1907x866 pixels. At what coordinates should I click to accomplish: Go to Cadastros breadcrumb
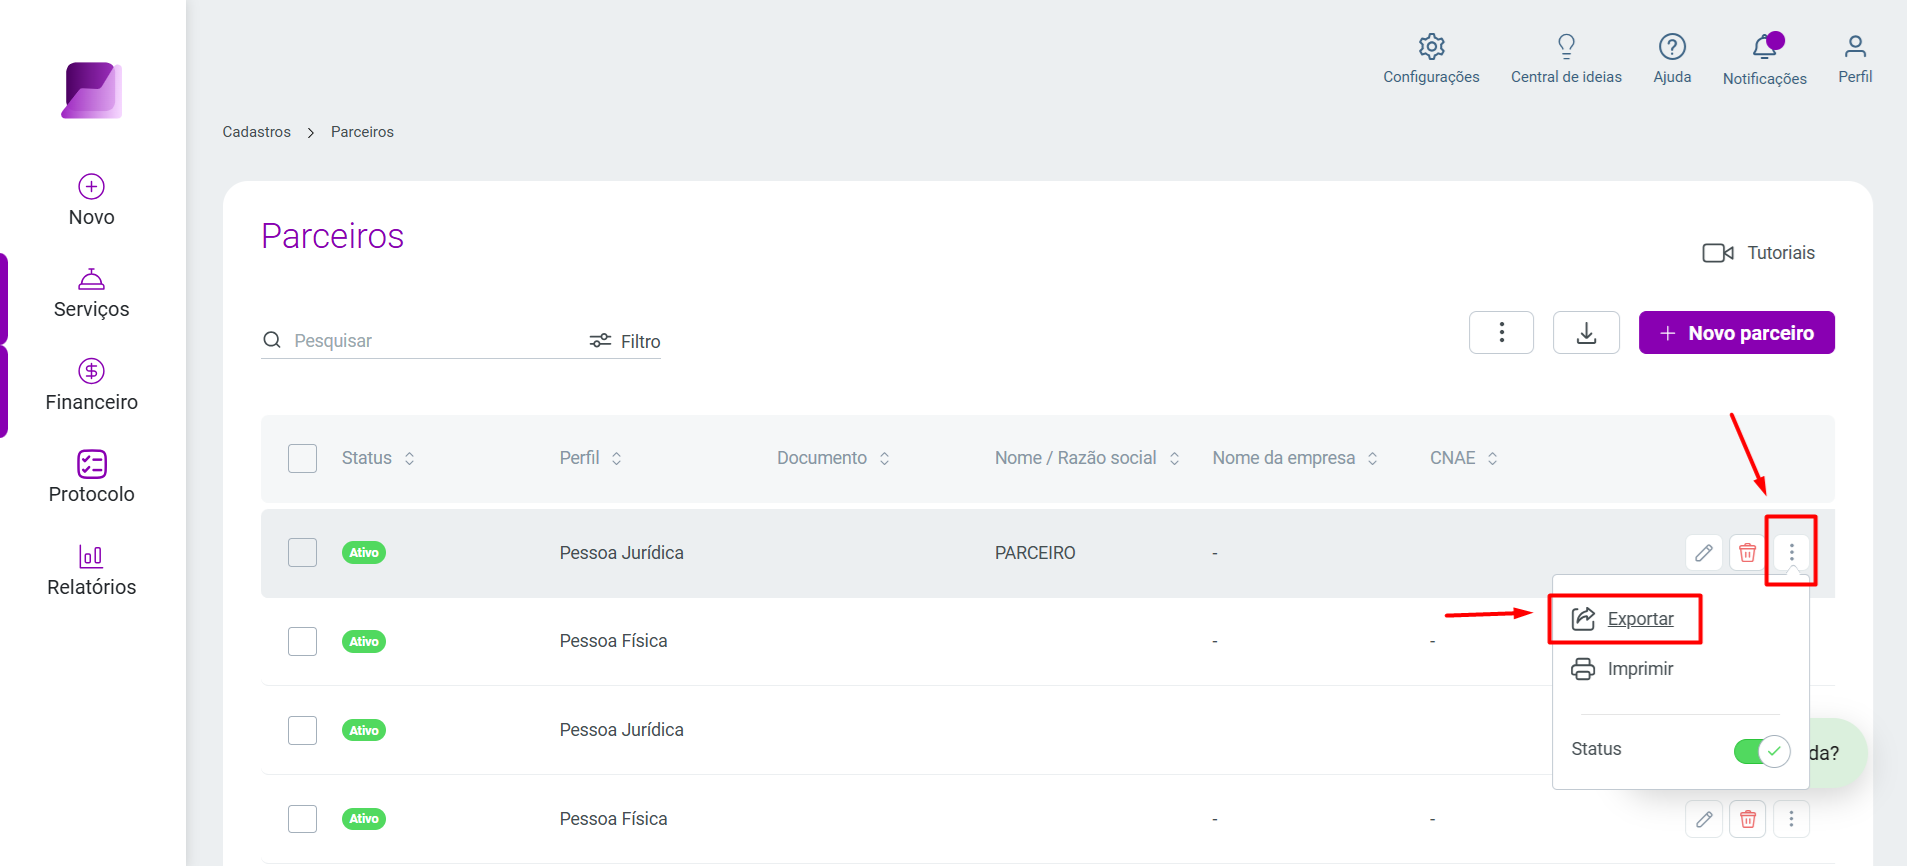[x=256, y=132]
